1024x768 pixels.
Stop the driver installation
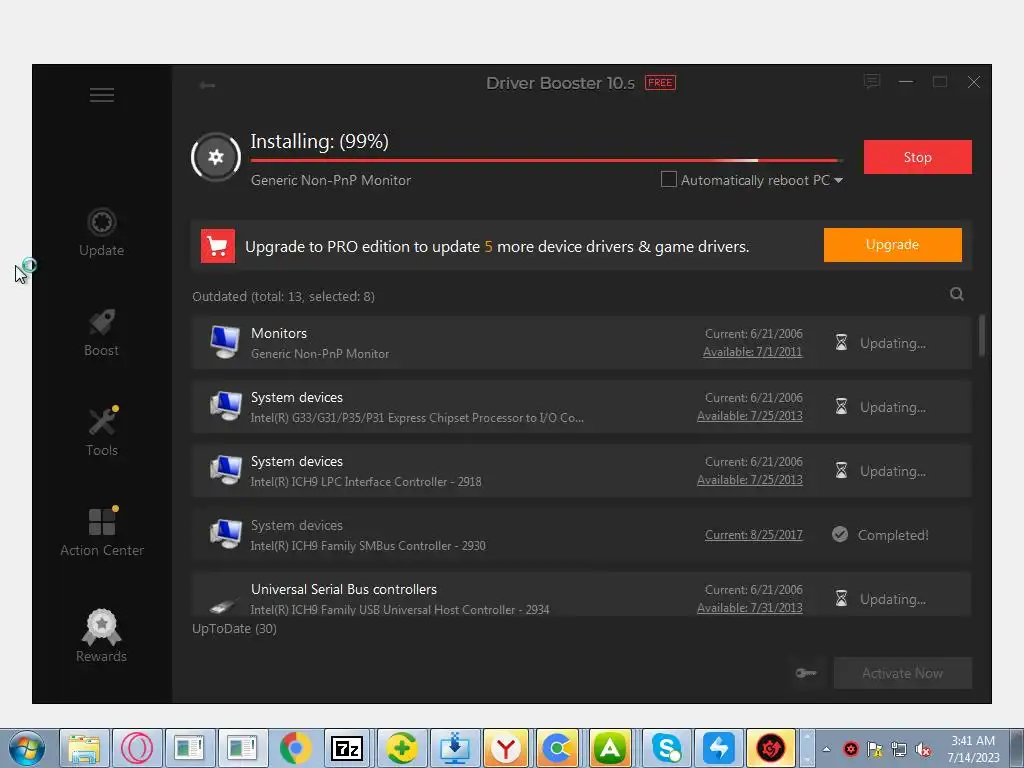pos(918,157)
